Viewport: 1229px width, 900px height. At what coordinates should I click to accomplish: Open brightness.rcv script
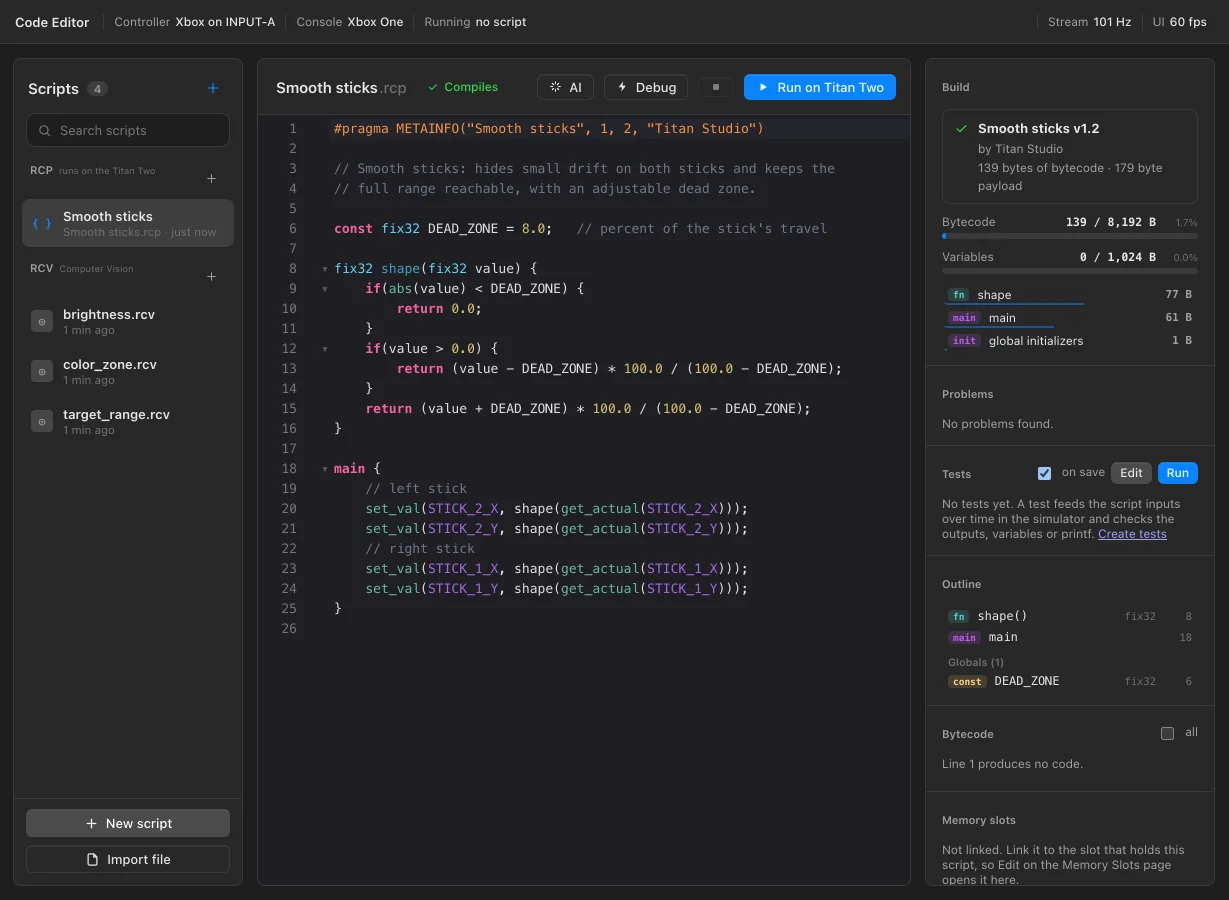[x=128, y=321]
